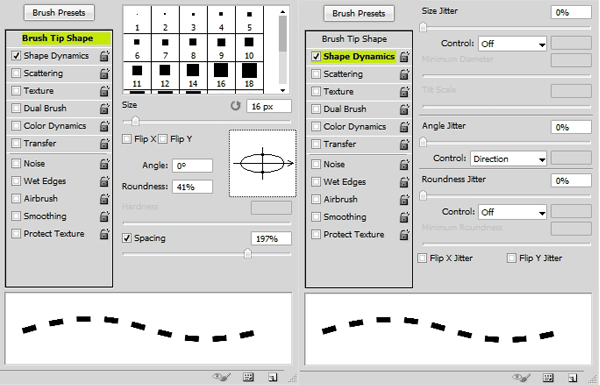Viewport: 600px width, 385px height.
Task: Open Angle Jitter Control dropdown set to Direction
Action: coord(508,159)
